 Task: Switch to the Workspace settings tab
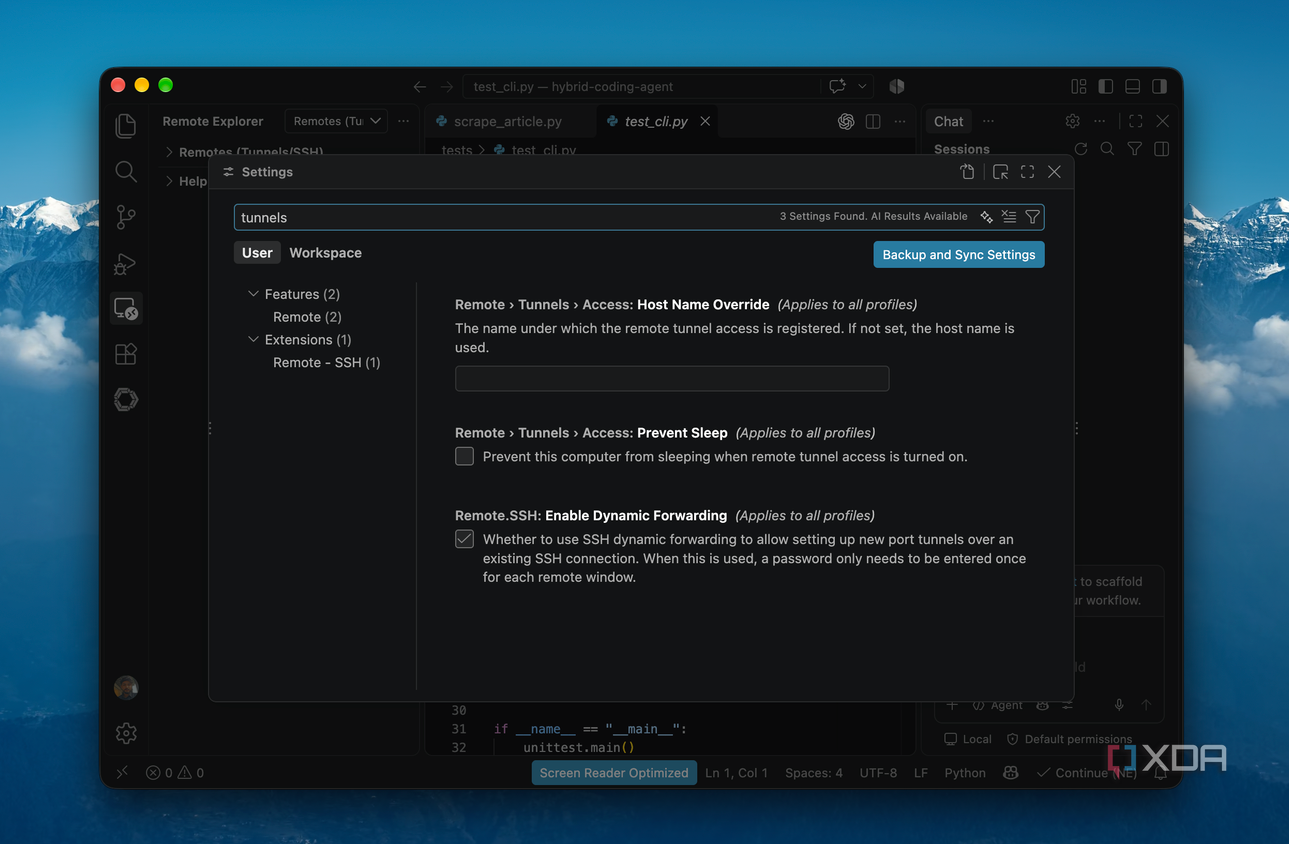(x=325, y=253)
